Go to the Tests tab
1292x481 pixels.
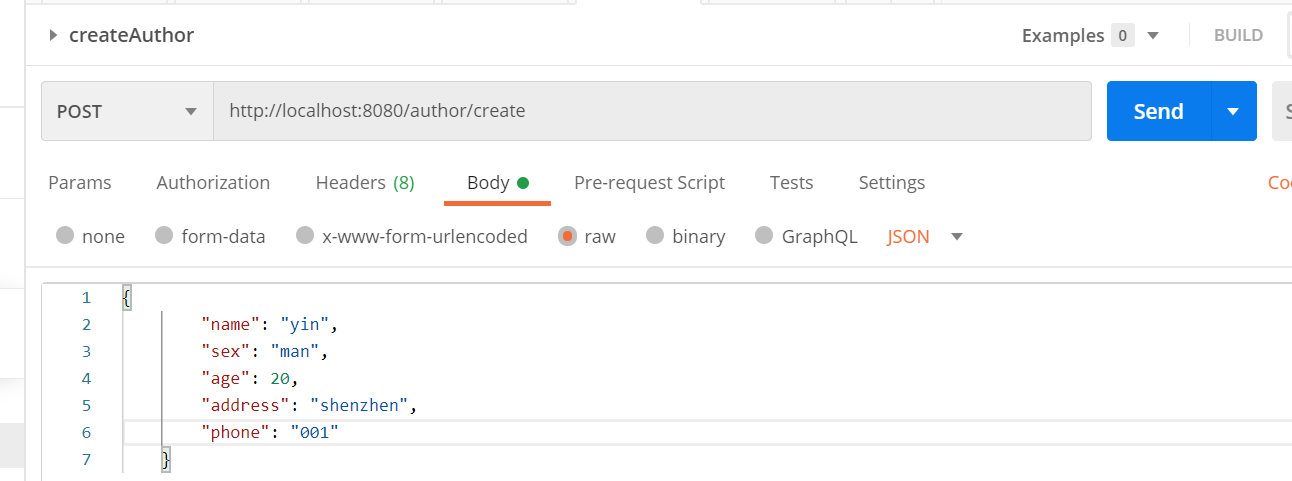(x=791, y=183)
